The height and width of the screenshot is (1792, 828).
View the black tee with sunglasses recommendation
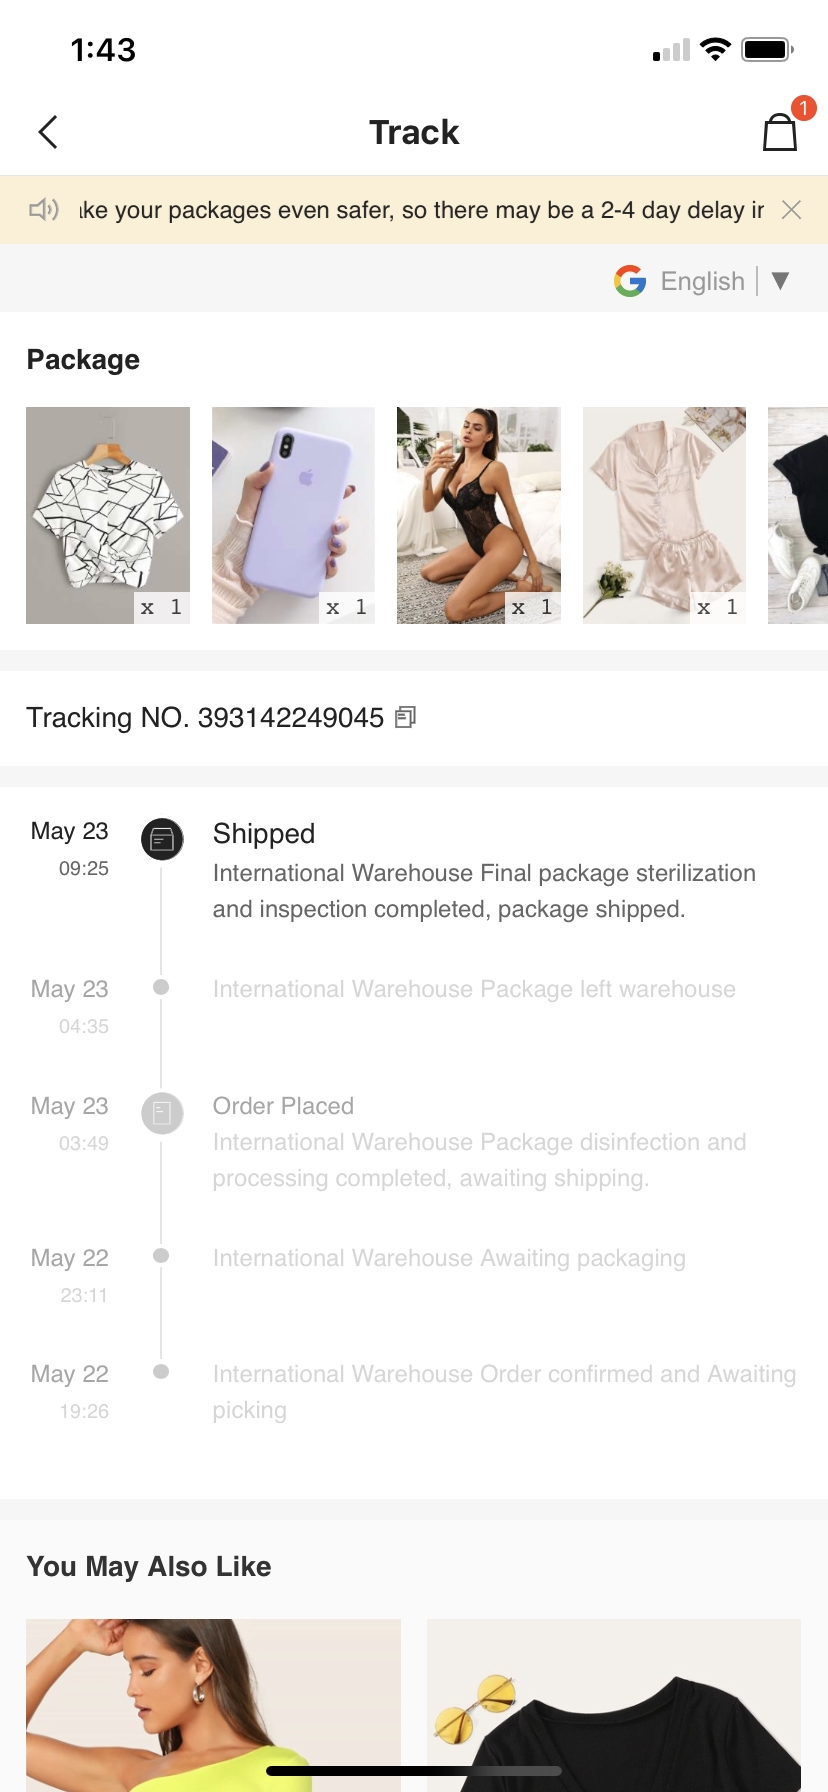pos(614,1705)
